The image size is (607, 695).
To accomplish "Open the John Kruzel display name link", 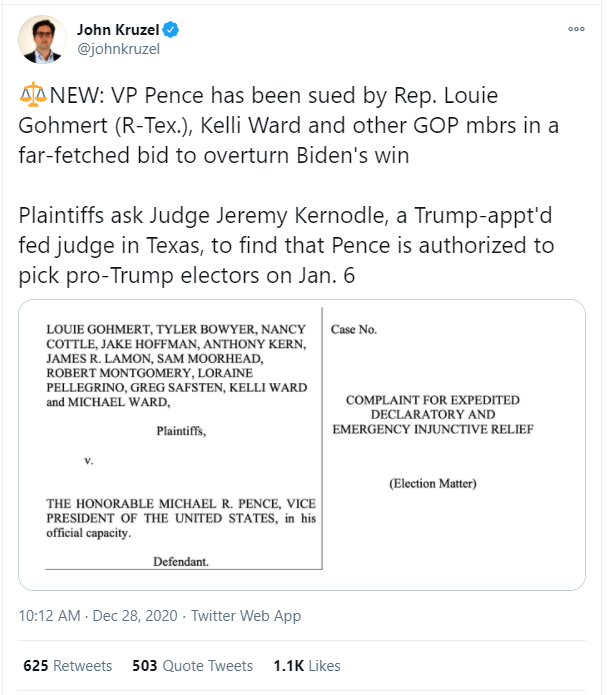I will tap(118, 30).
